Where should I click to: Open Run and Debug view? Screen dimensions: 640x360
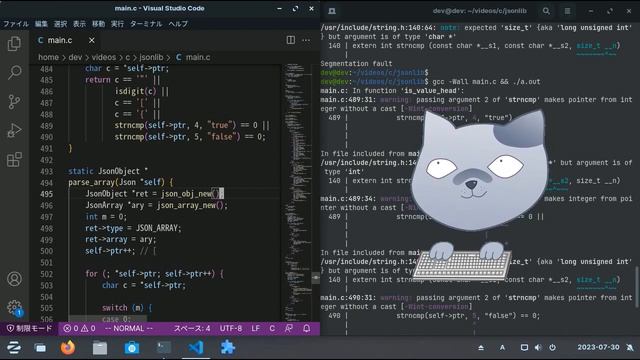(14, 131)
